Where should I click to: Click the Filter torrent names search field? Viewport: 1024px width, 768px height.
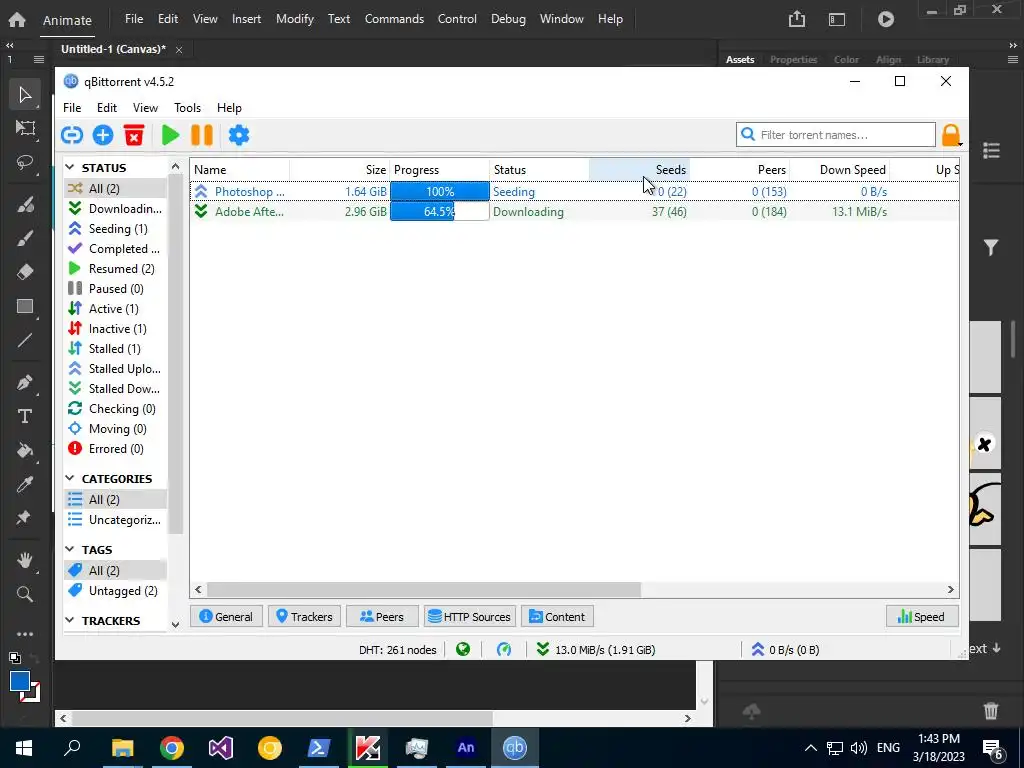pos(835,135)
